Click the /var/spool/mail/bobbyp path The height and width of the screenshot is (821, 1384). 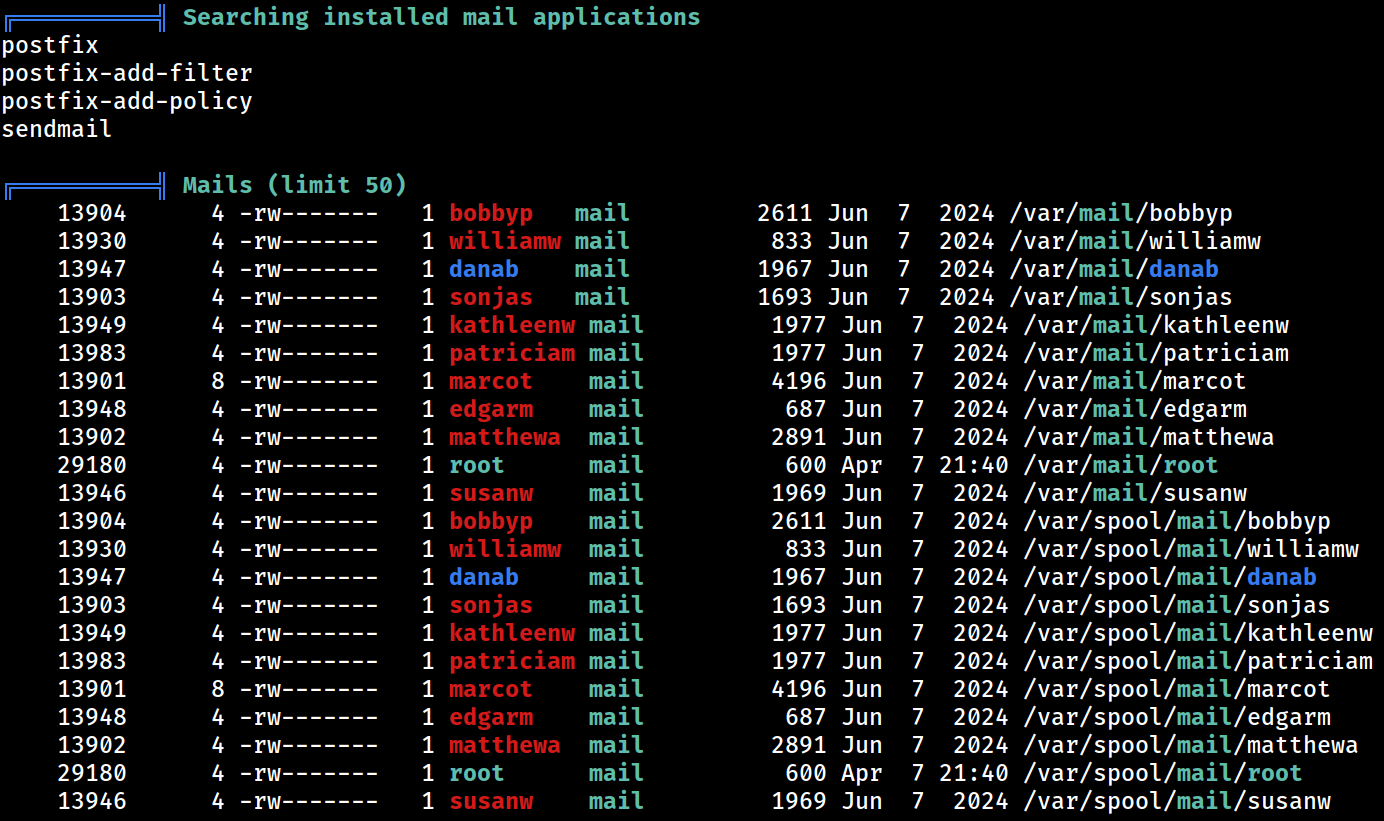coord(1177,521)
